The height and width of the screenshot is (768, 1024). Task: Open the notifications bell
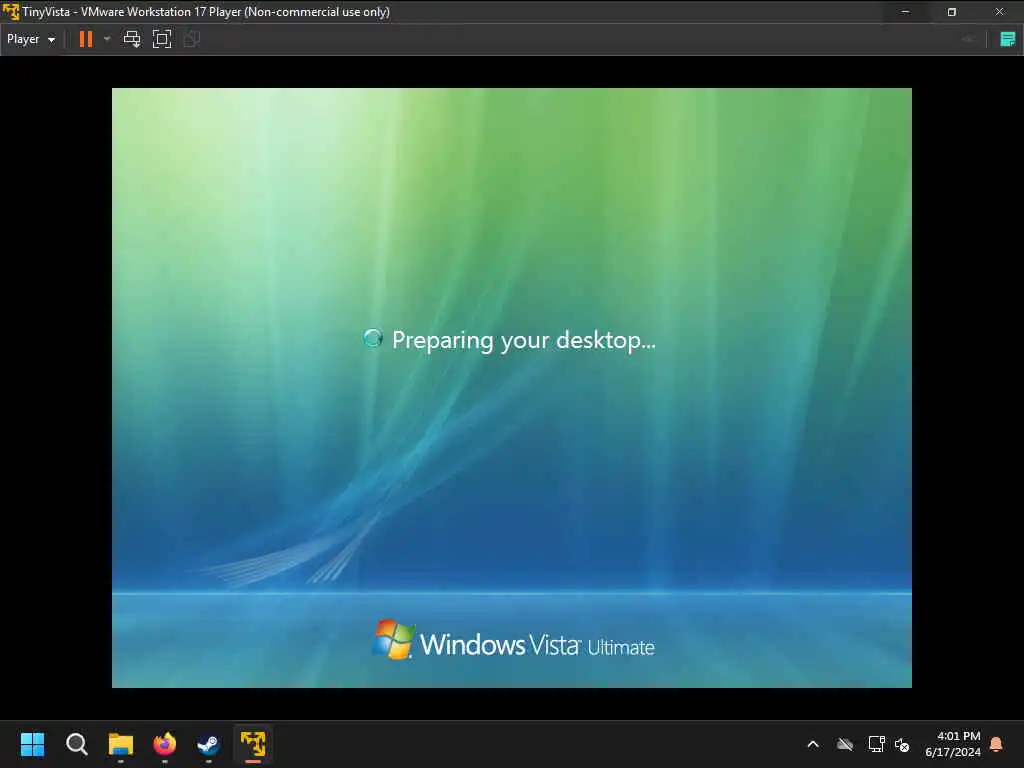click(997, 744)
